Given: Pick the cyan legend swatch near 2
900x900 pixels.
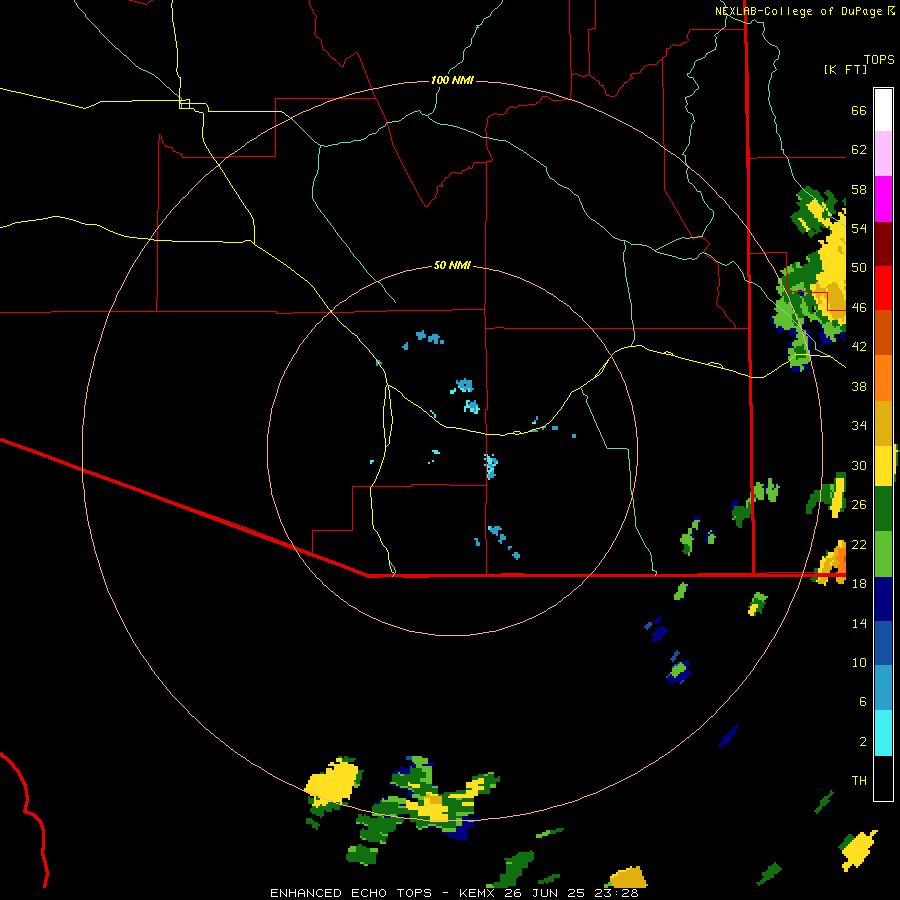Looking at the screenshot, I should point(883,733).
